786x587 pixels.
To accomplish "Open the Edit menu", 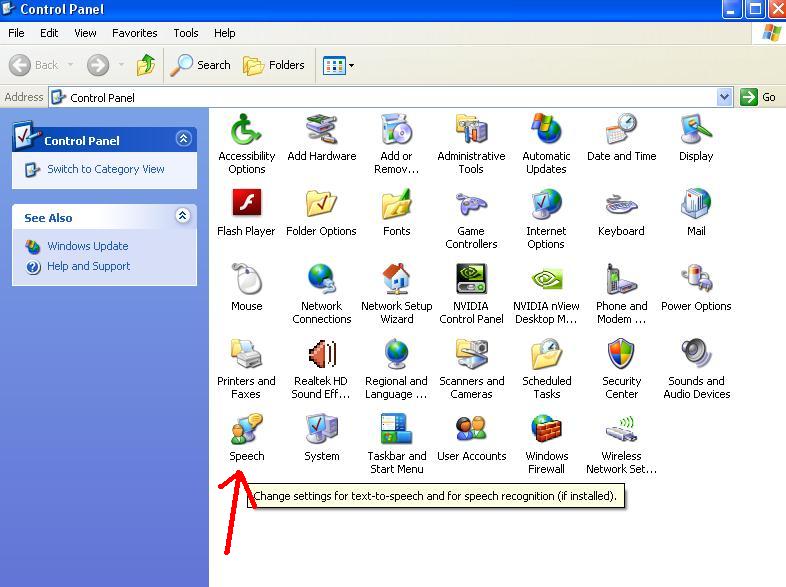I will tap(49, 33).
